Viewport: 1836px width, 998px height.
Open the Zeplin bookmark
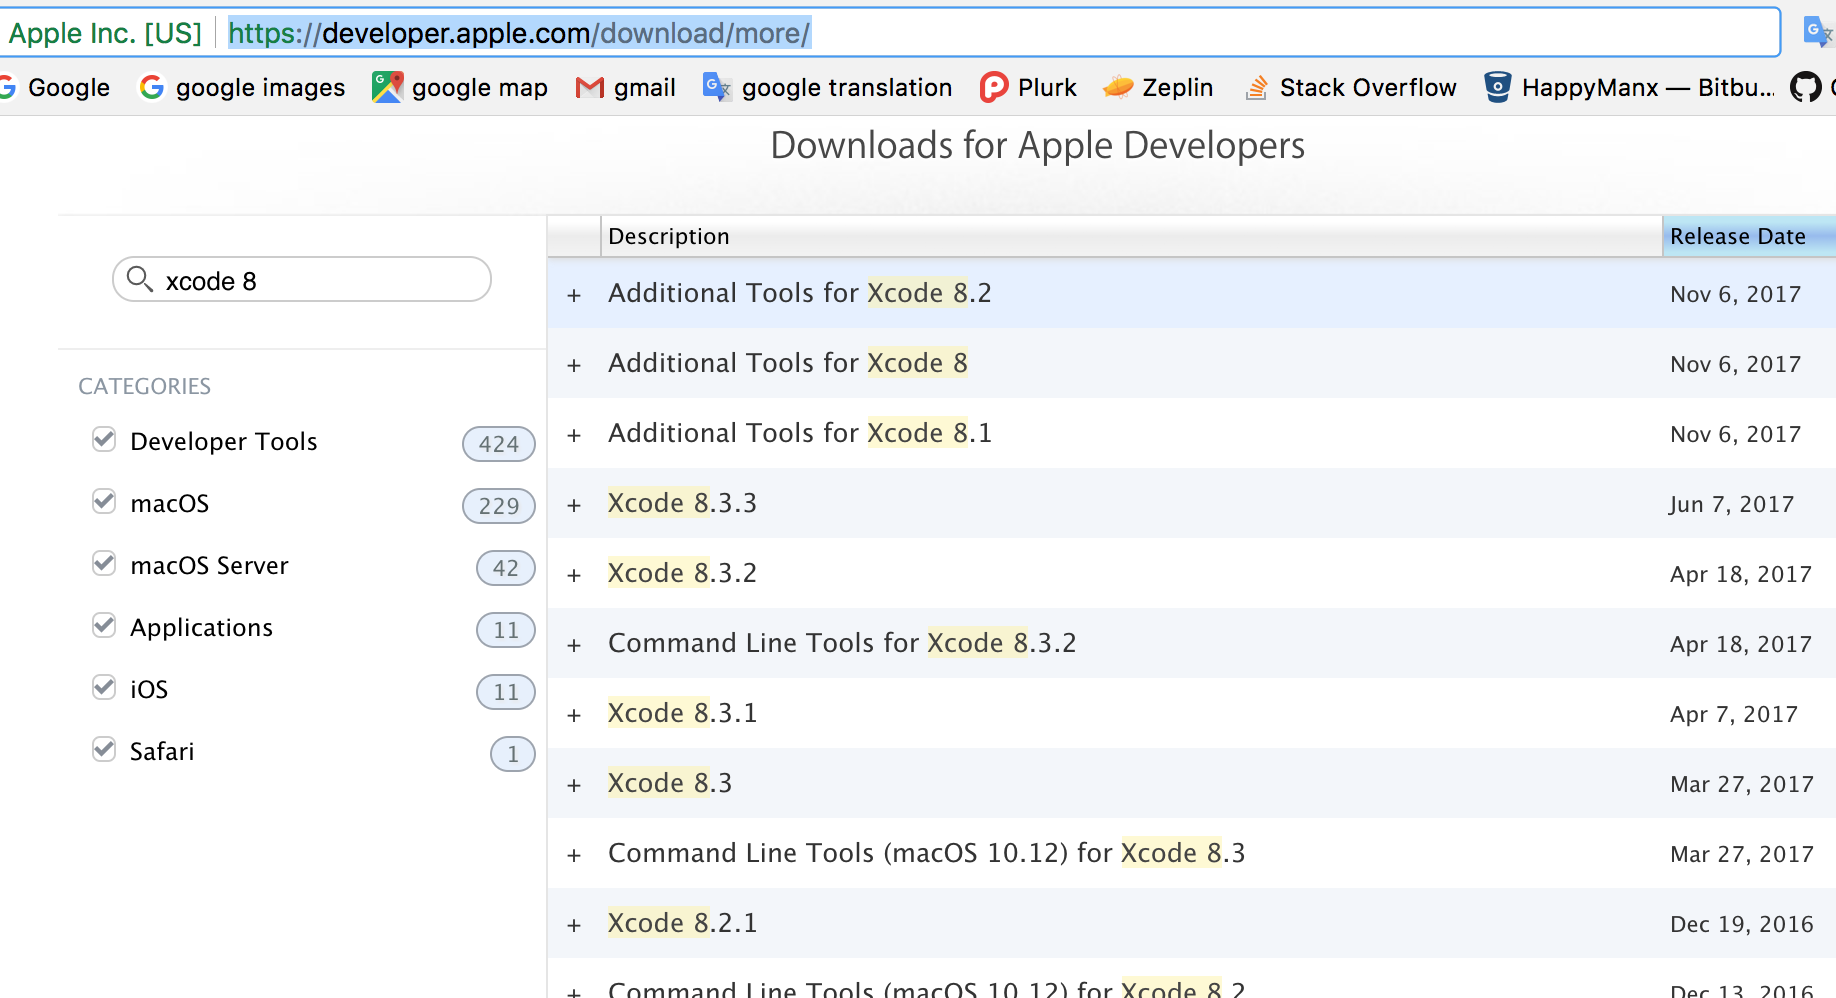(x=1158, y=88)
